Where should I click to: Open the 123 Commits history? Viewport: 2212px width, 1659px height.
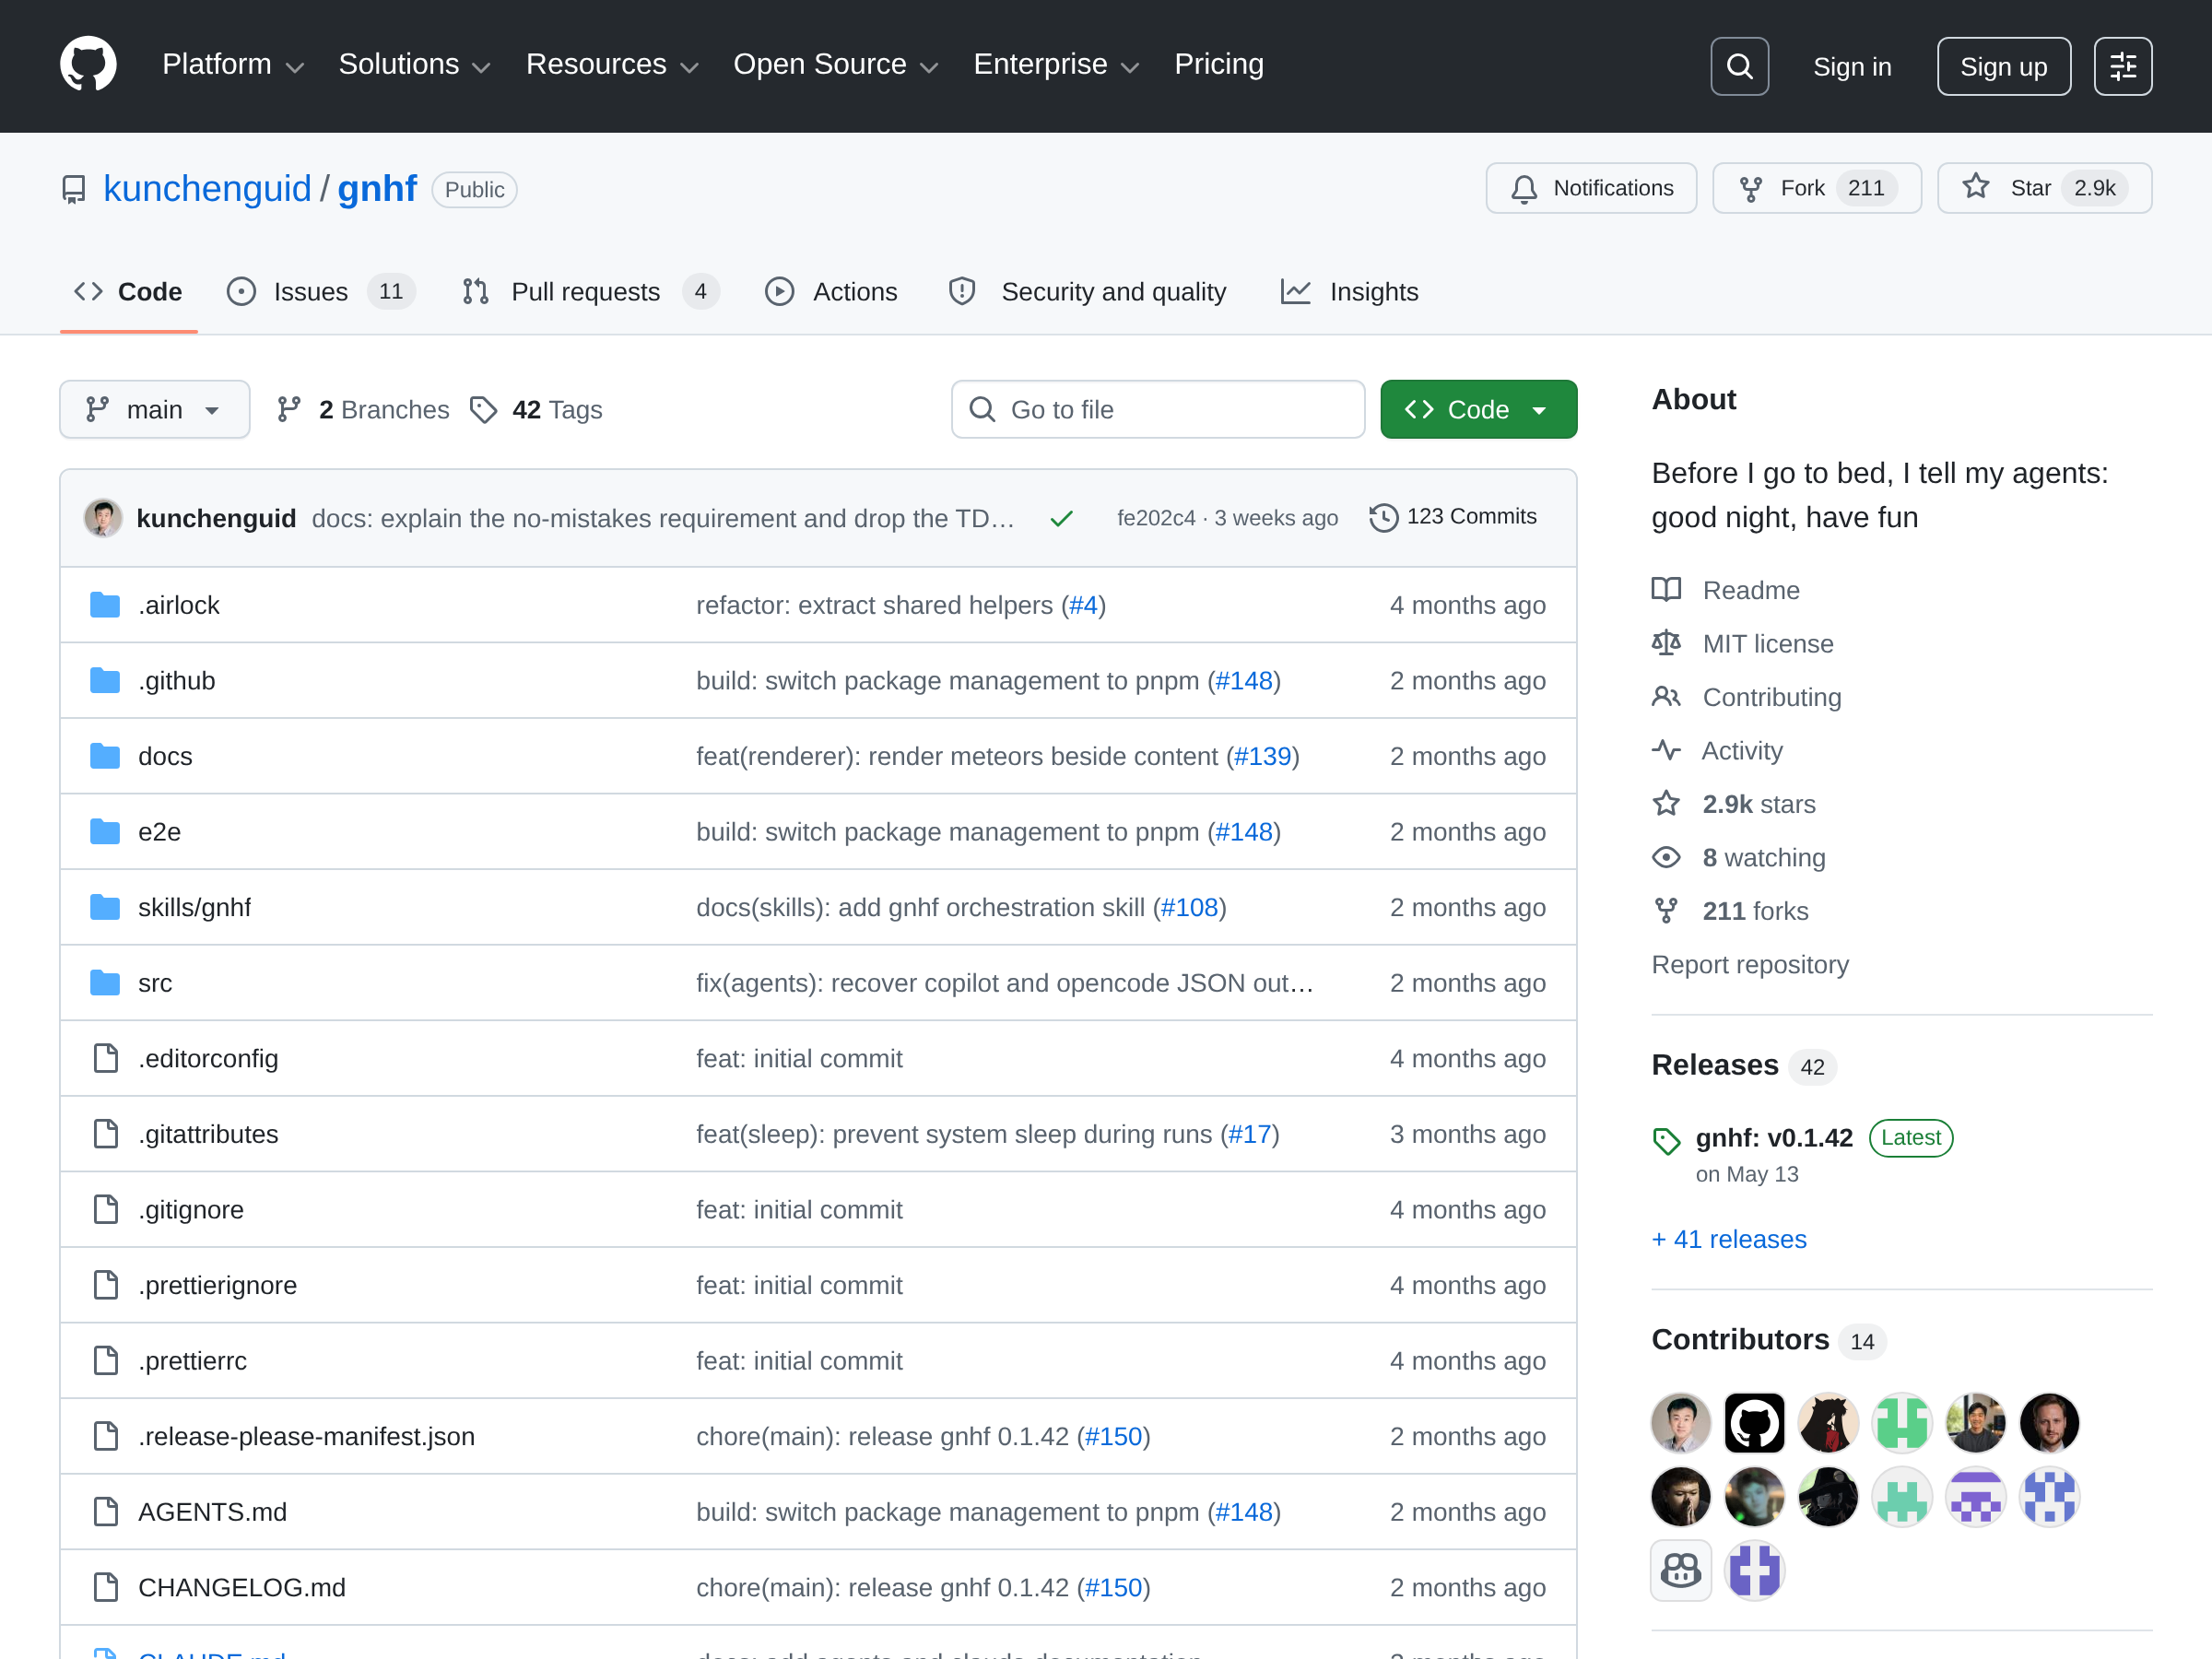[1452, 517]
